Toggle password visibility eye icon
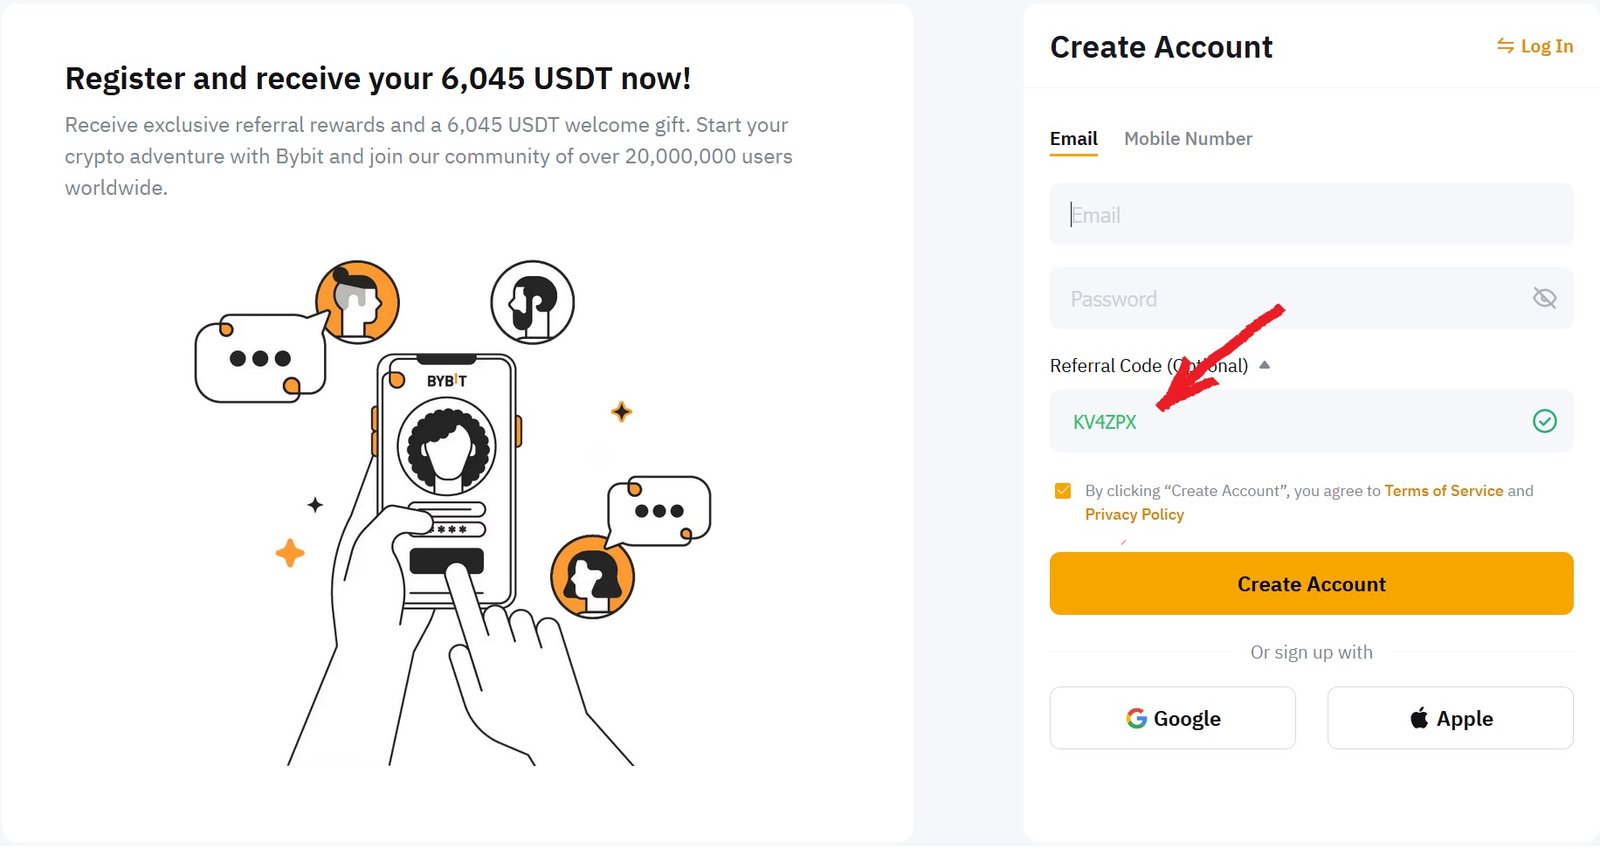The image size is (1600, 849). click(1544, 298)
